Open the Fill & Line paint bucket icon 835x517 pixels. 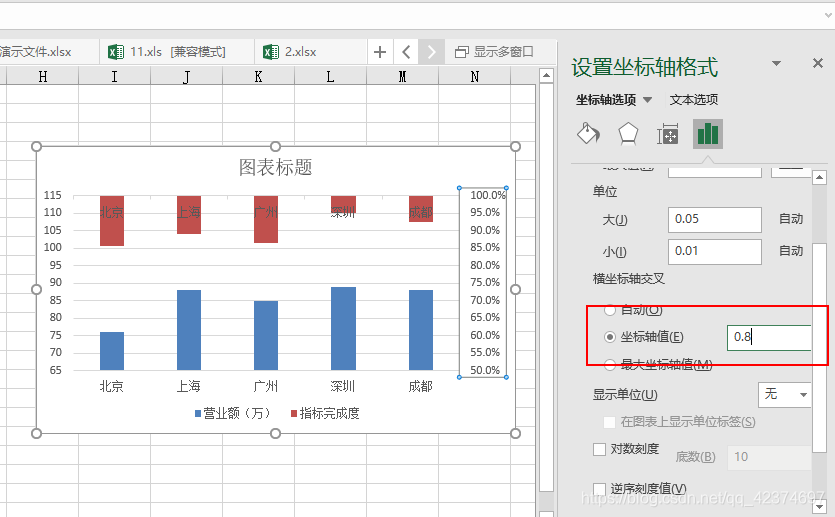(588, 134)
